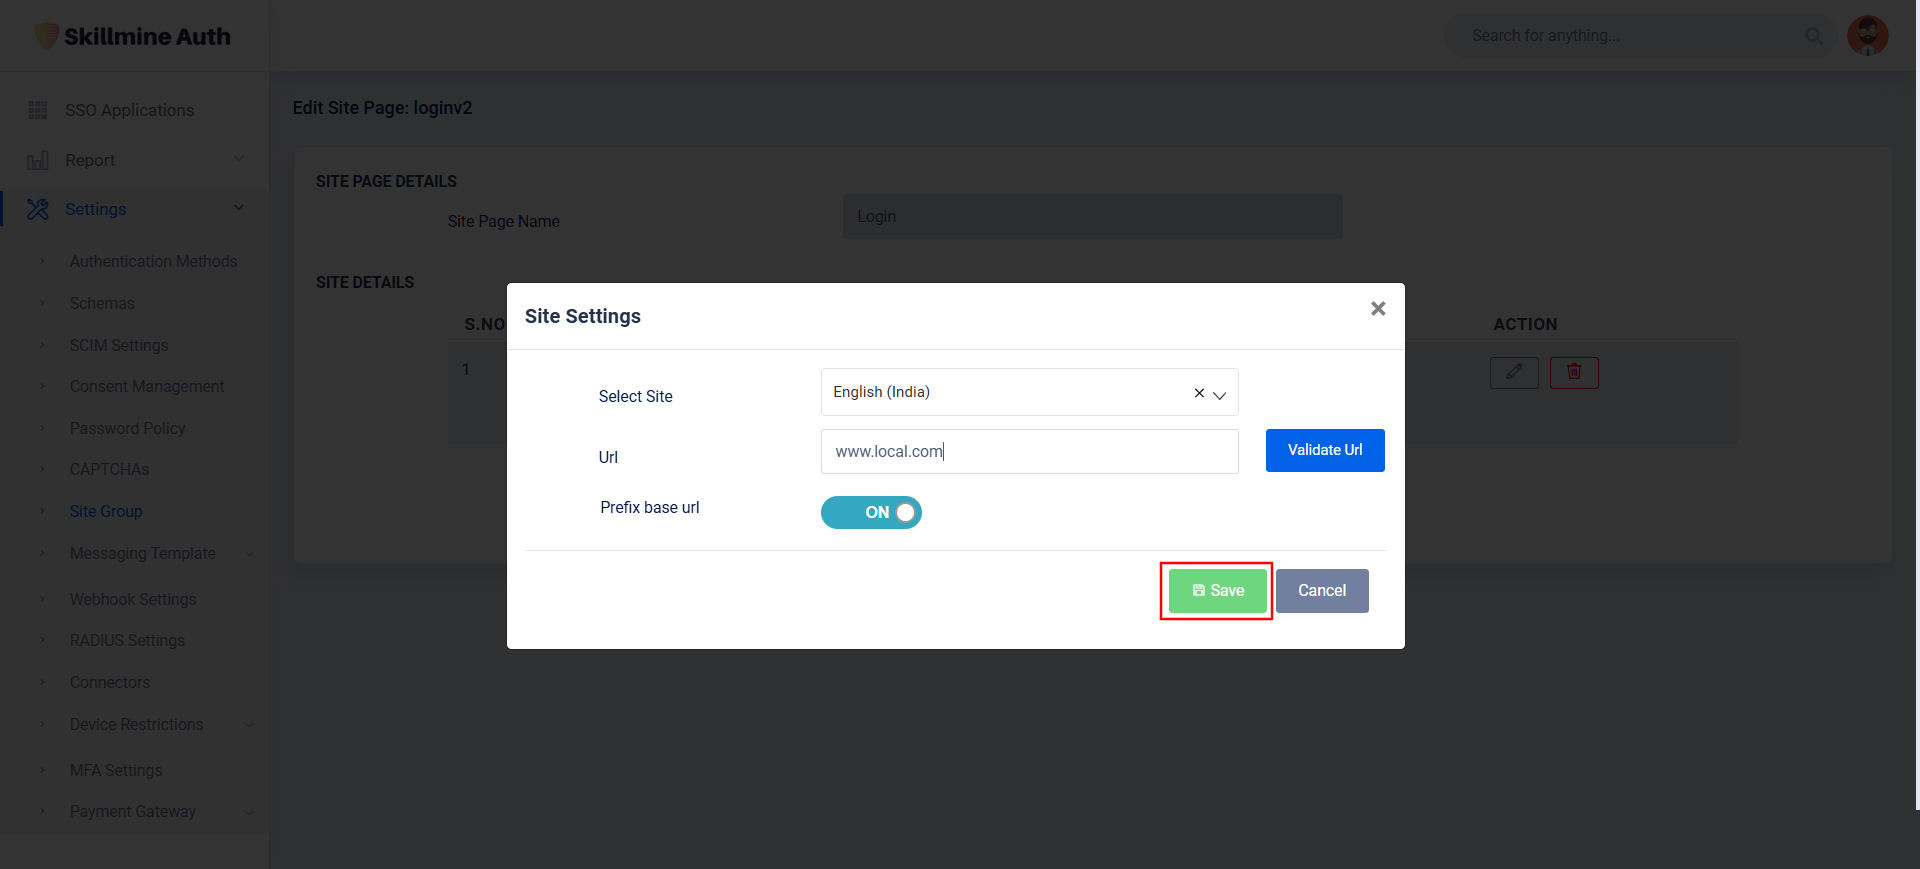Clear the English (India) site selection
1920x869 pixels.
click(x=1198, y=393)
